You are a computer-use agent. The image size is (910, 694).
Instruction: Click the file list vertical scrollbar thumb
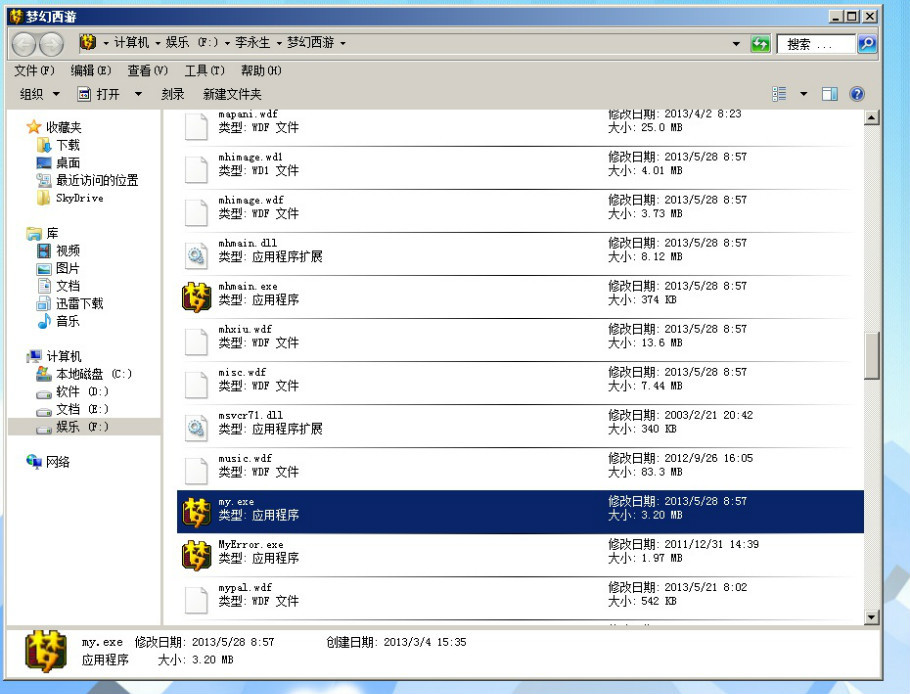point(871,355)
